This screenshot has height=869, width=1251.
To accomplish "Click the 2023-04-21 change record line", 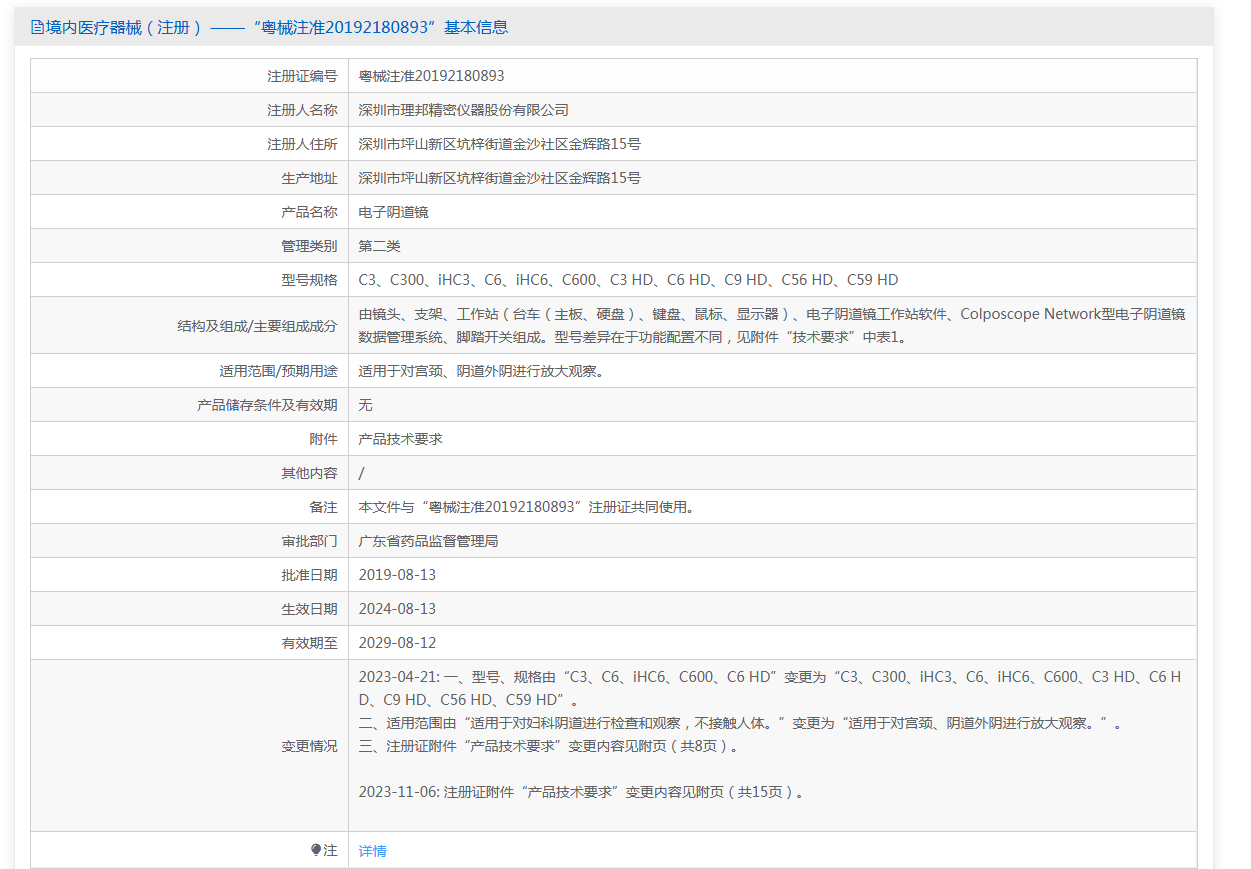I will tap(770, 688).
